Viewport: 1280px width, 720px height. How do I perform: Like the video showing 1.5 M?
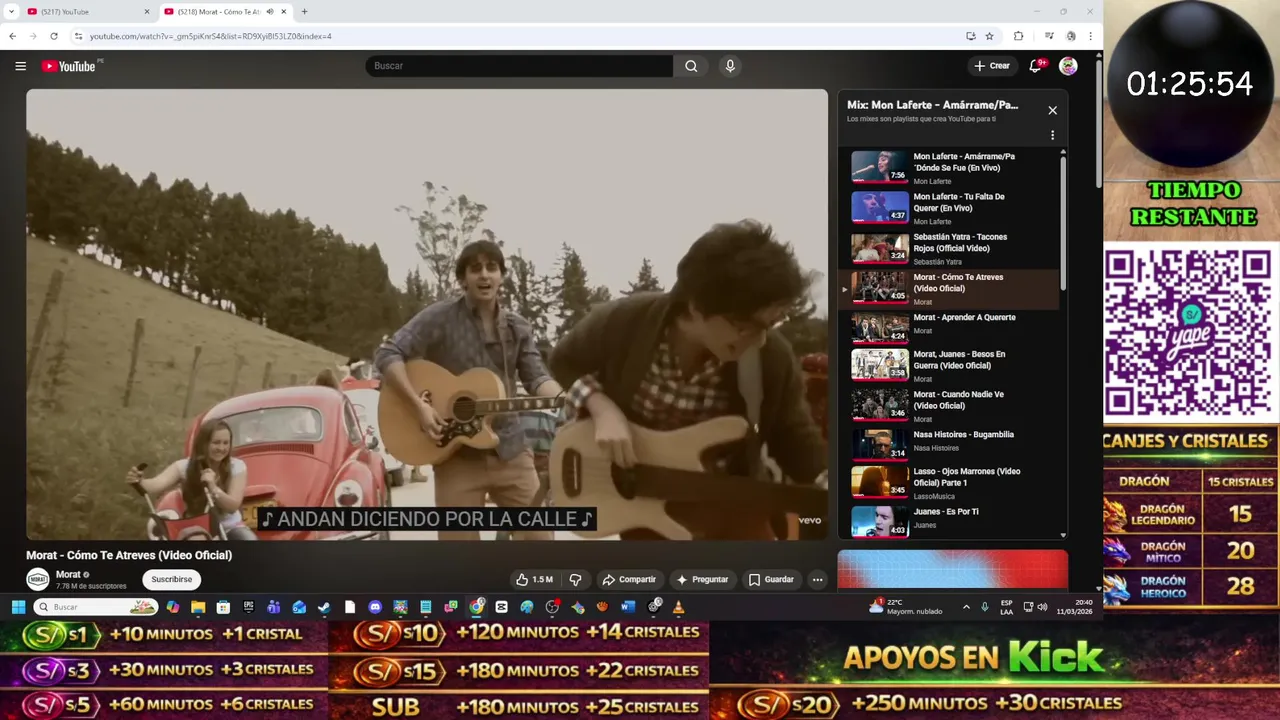point(534,579)
